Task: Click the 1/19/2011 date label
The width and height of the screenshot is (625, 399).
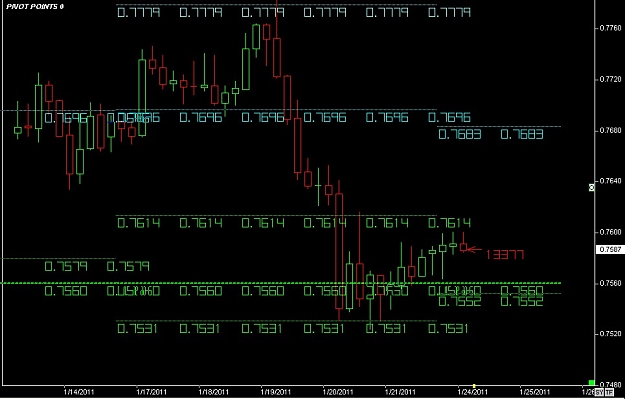Action: coord(276,393)
